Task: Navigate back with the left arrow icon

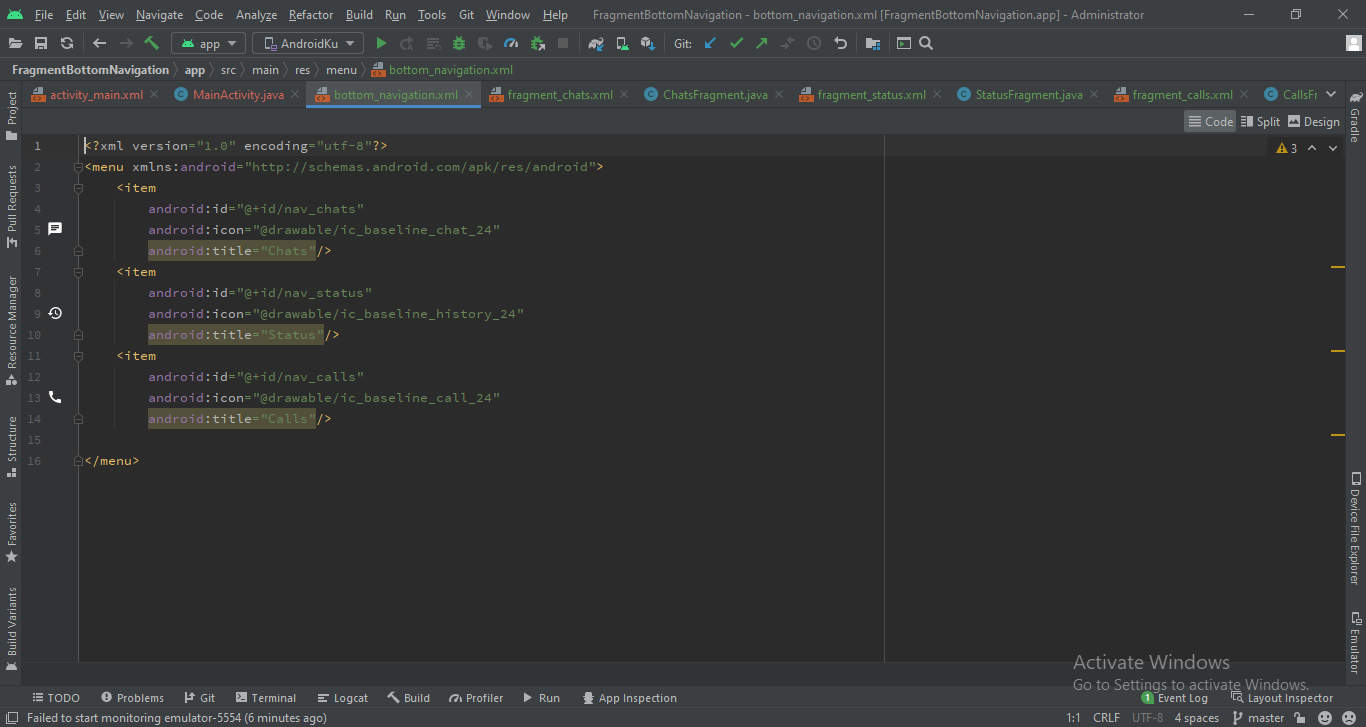Action: coord(99,43)
